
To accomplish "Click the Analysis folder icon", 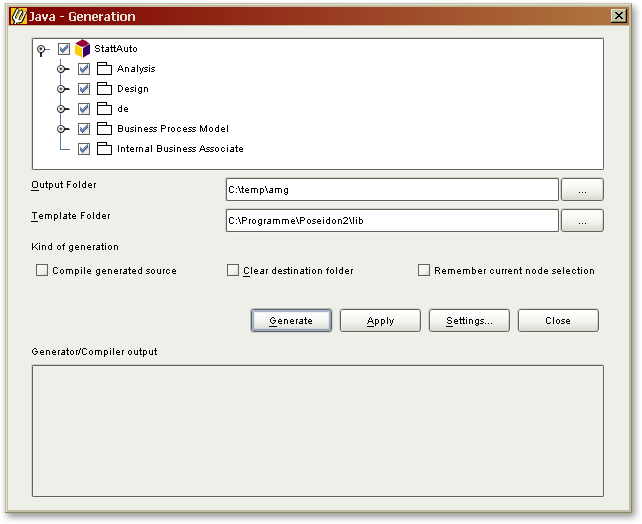I will coord(104,69).
